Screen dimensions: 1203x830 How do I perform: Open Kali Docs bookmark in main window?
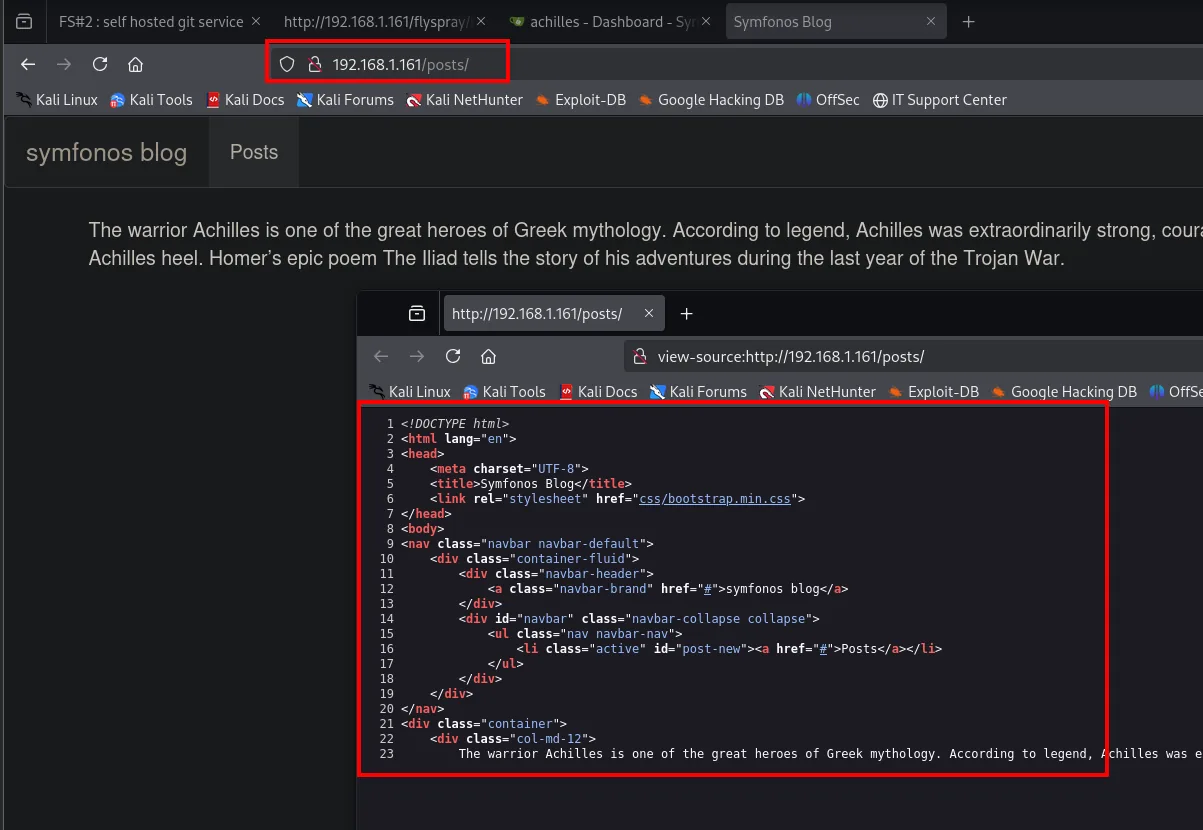245,100
